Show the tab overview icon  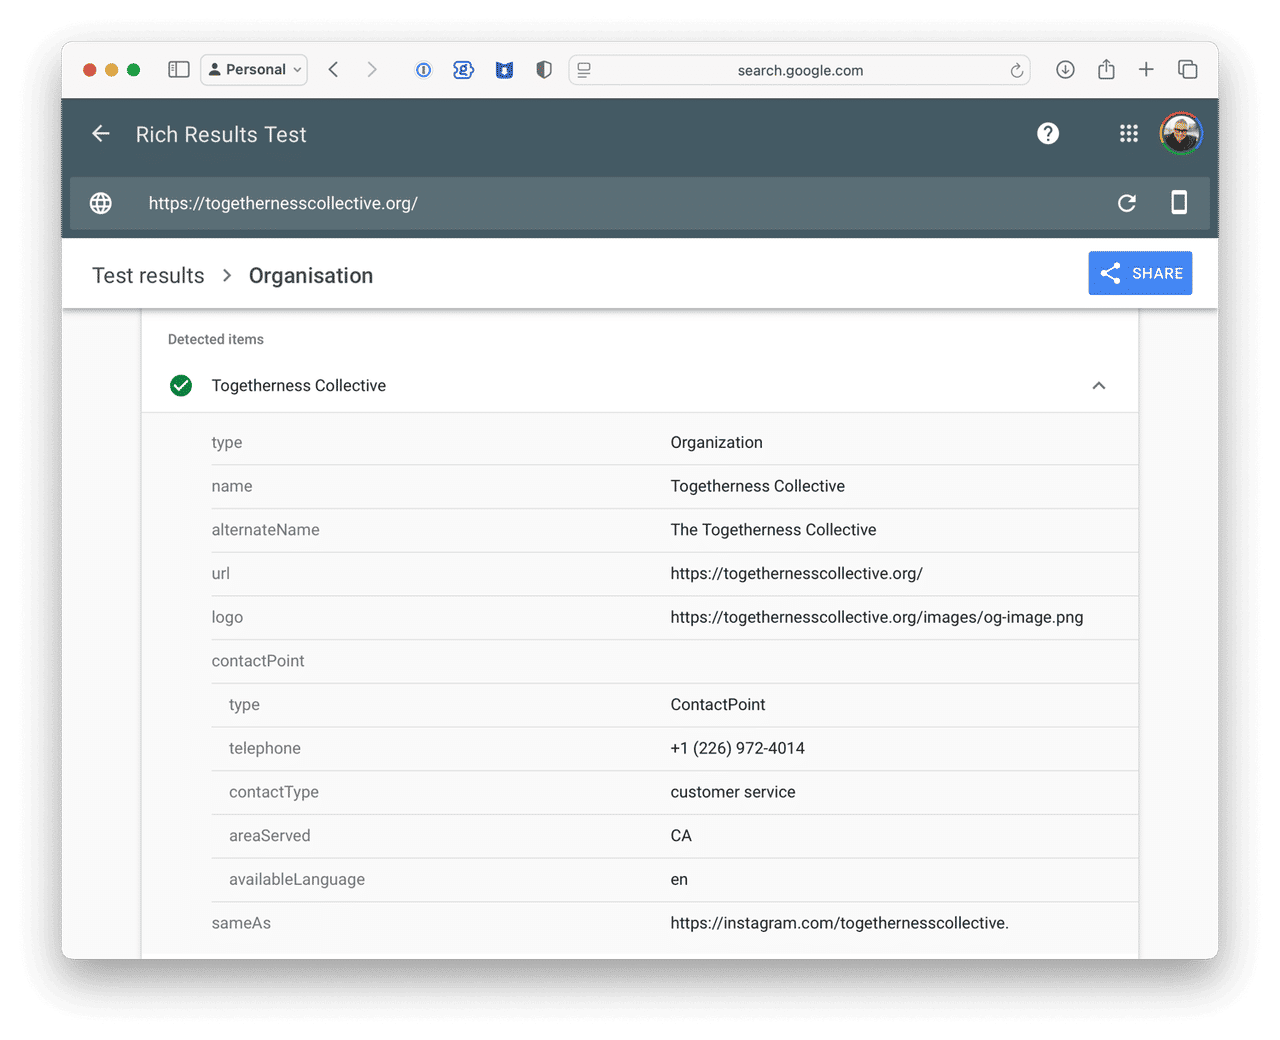[x=1188, y=70]
